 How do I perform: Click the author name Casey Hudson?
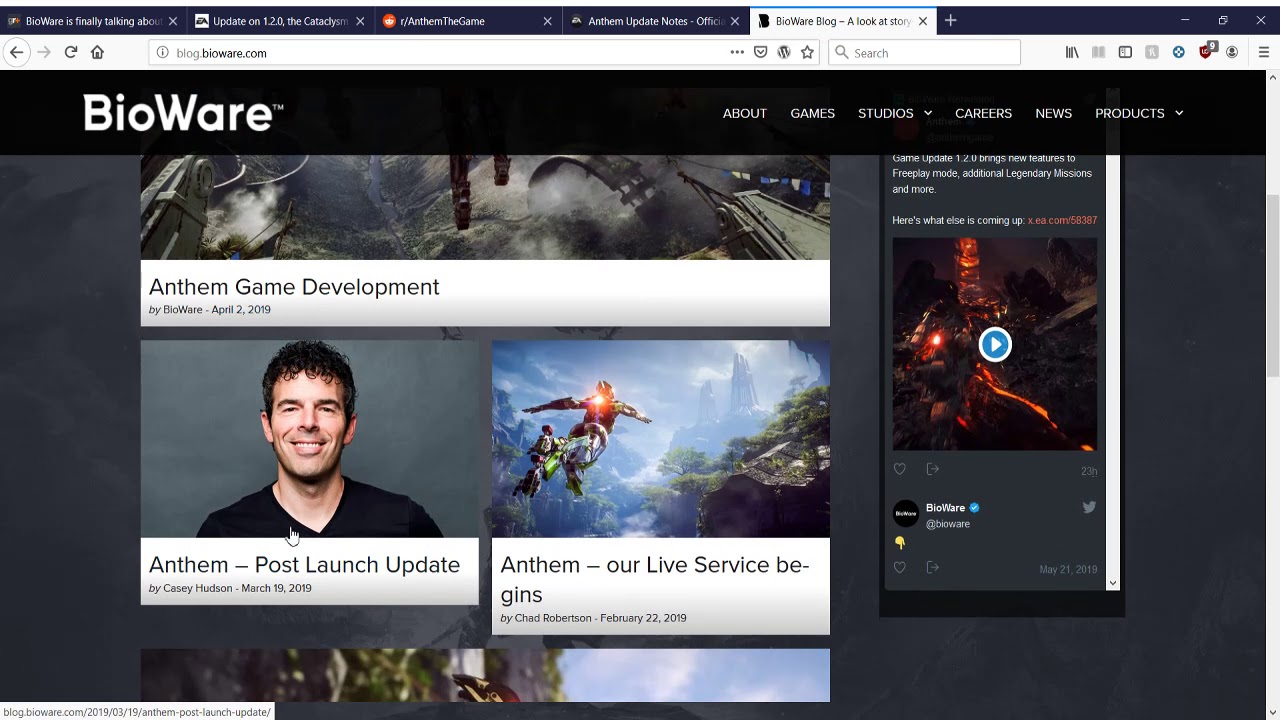click(198, 588)
